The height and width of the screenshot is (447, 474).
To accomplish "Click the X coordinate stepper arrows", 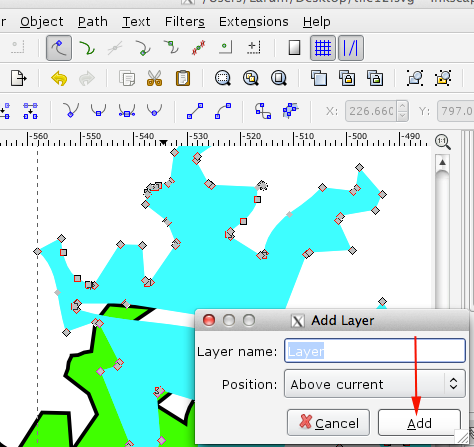I will coord(403,111).
